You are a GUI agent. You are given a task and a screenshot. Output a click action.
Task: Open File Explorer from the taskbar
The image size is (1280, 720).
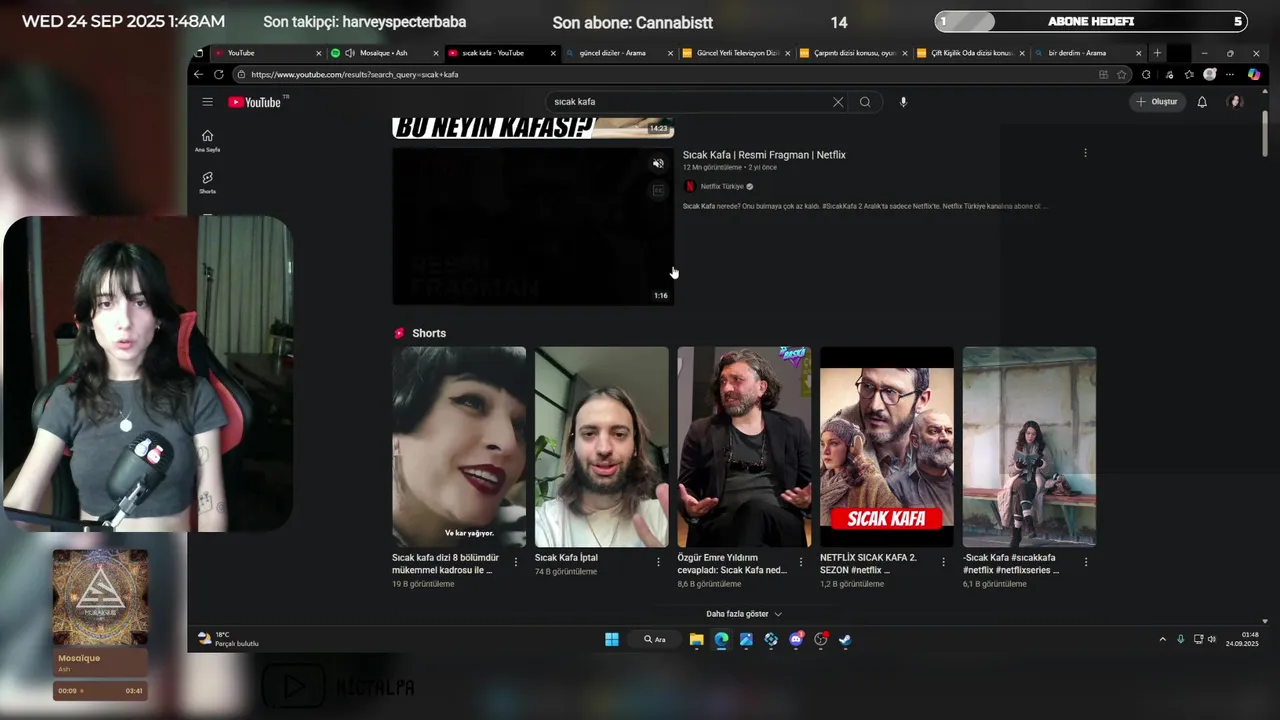tap(697, 639)
